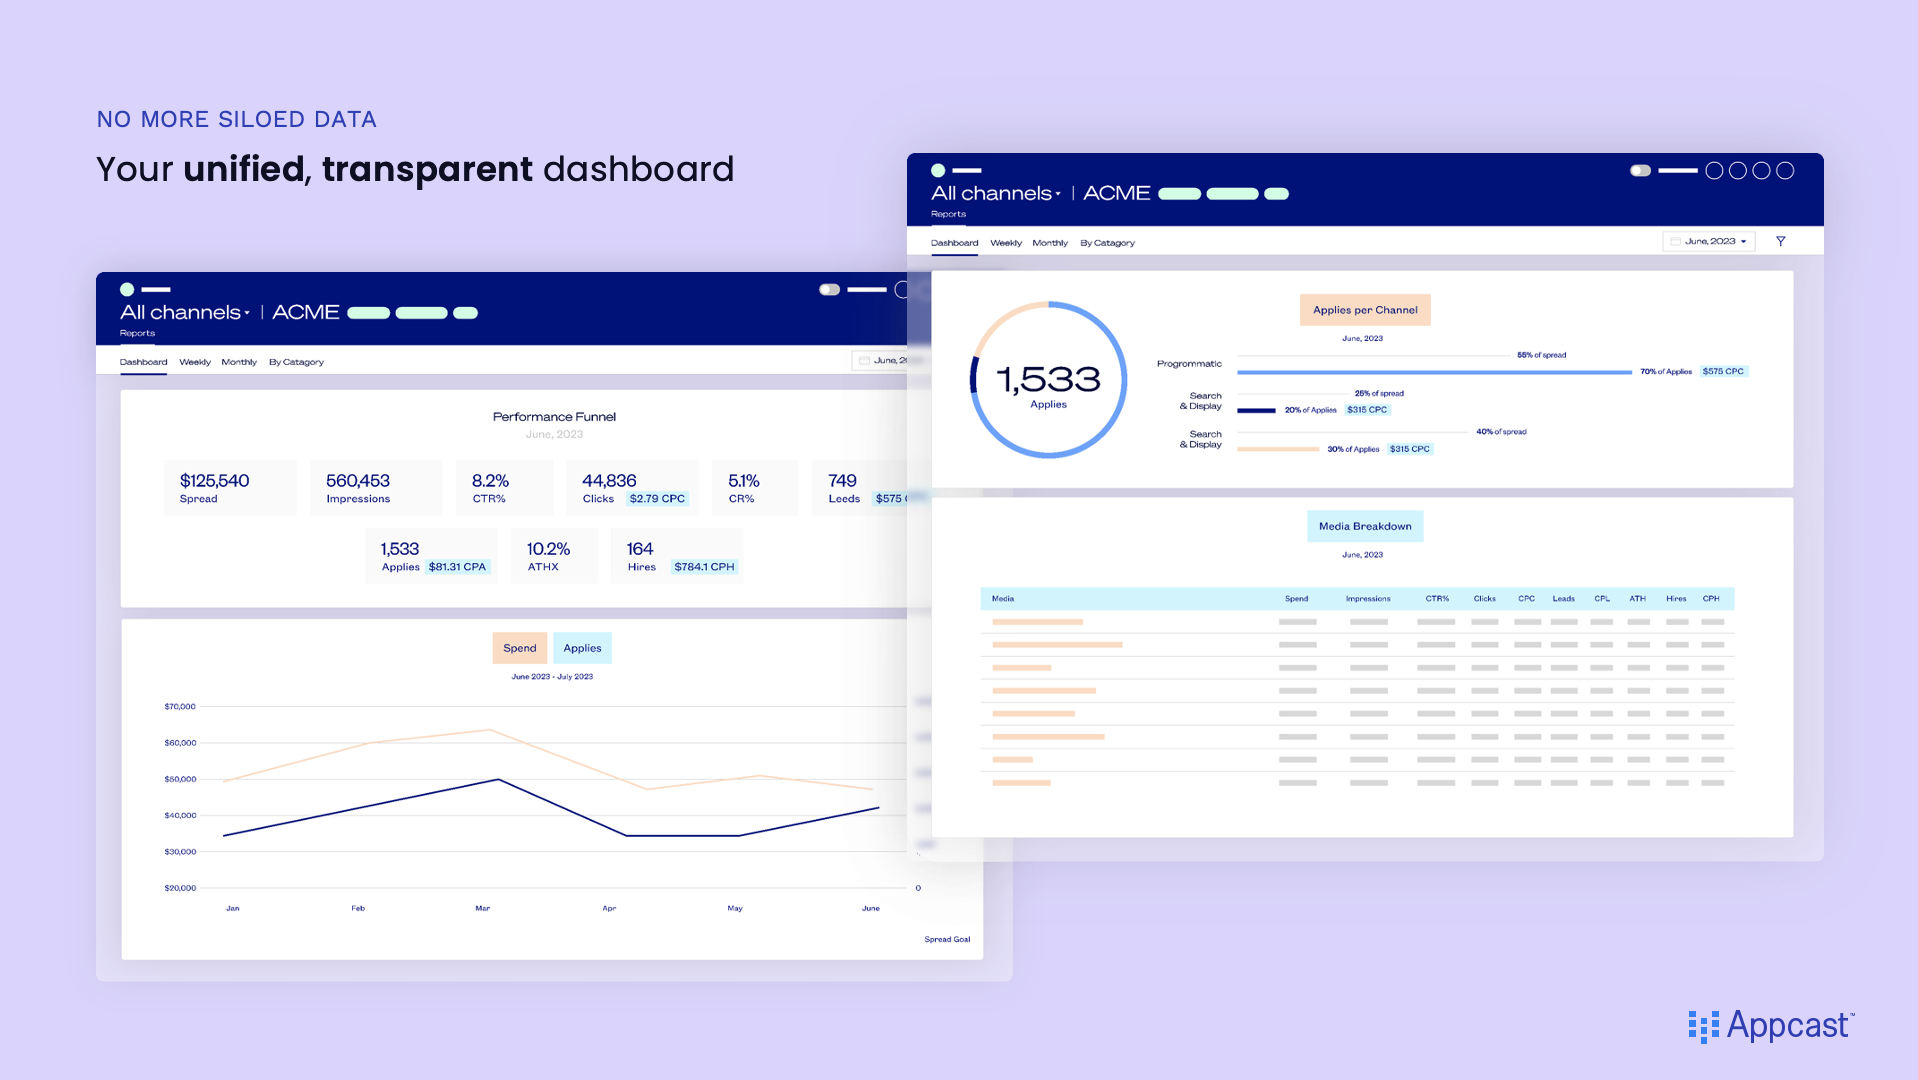Open the June, 2023 date selector
Screen dimensions: 1918x1080
[1708, 241]
